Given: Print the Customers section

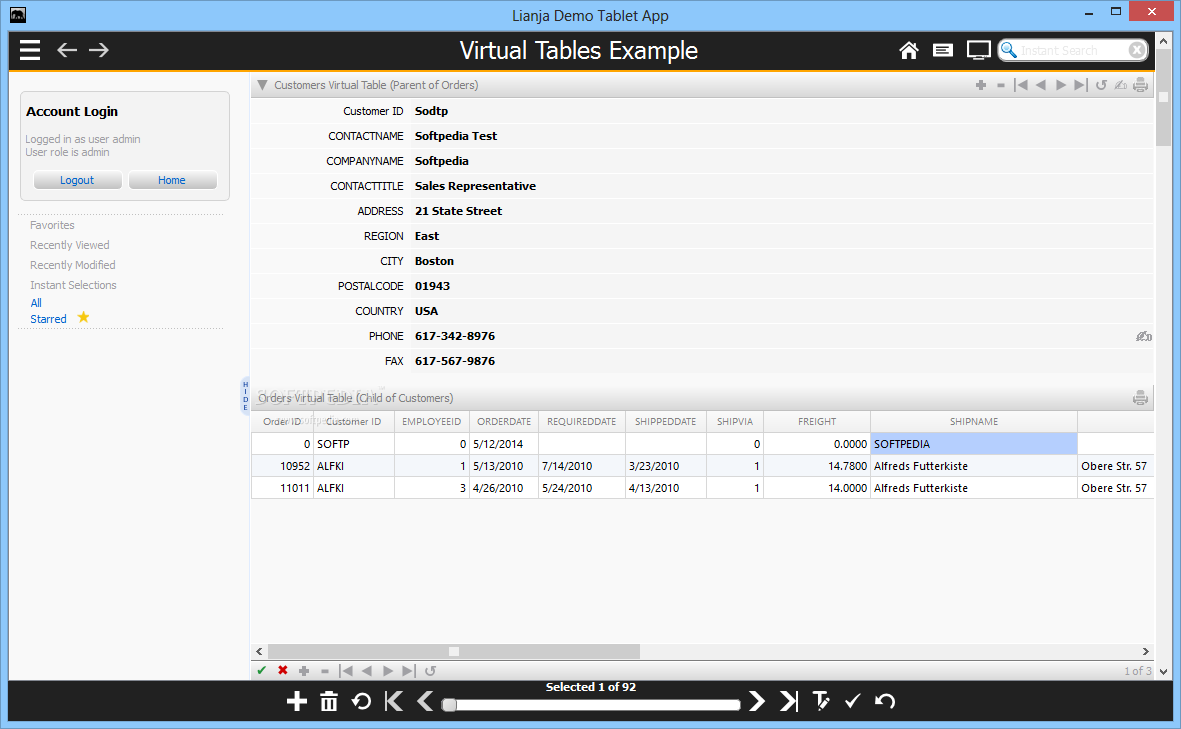Looking at the screenshot, I should click(x=1140, y=85).
